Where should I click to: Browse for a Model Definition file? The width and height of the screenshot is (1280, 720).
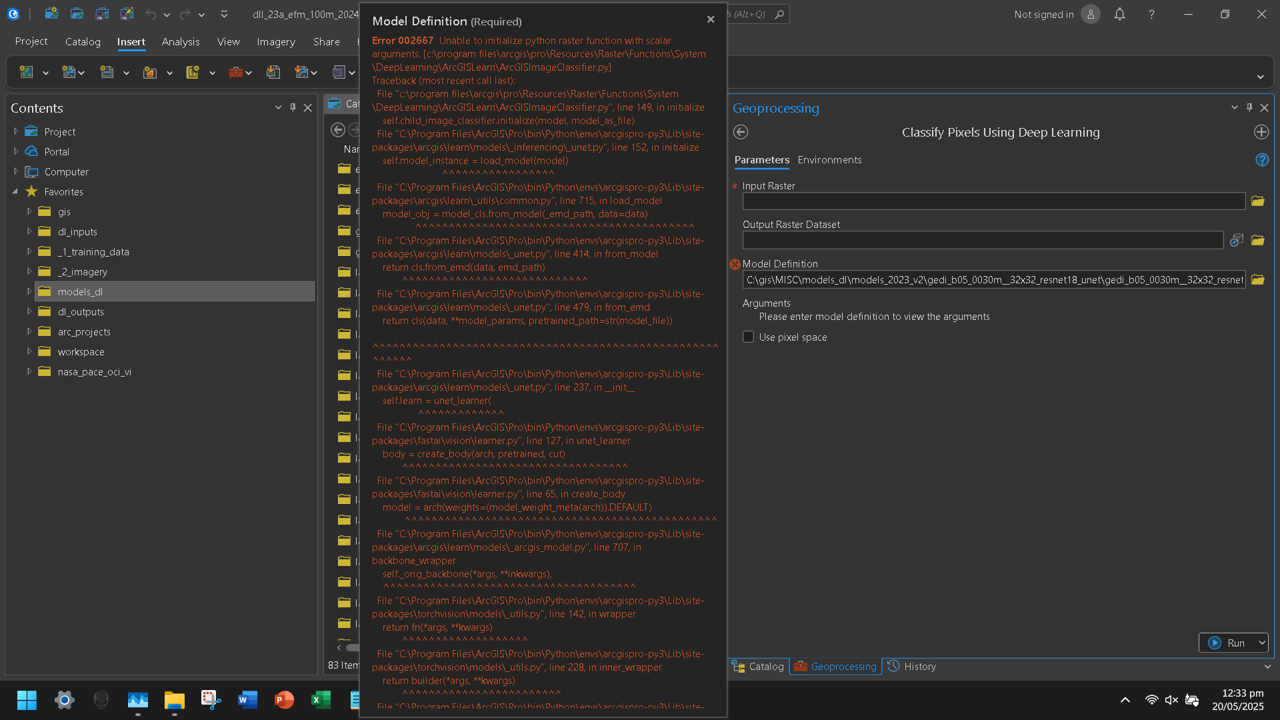point(1258,279)
